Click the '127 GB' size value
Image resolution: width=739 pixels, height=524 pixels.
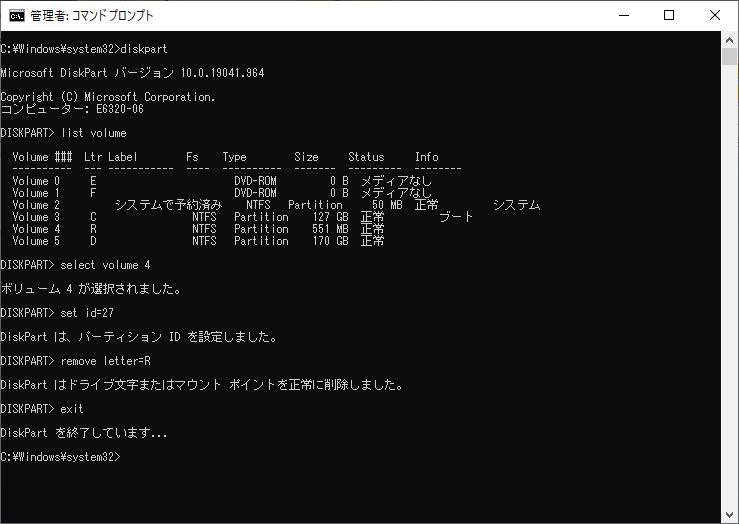click(x=330, y=217)
